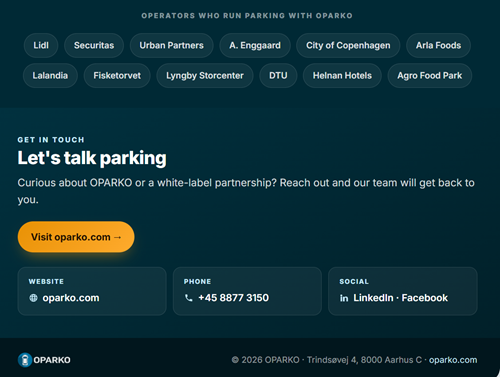500x377 pixels.
Task: Select the A. Enggaard pill
Action: coord(255,45)
